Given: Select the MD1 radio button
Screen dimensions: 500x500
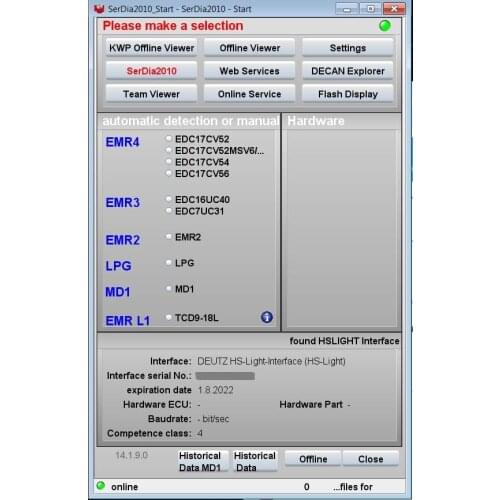Looking at the screenshot, I should point(169,288).
